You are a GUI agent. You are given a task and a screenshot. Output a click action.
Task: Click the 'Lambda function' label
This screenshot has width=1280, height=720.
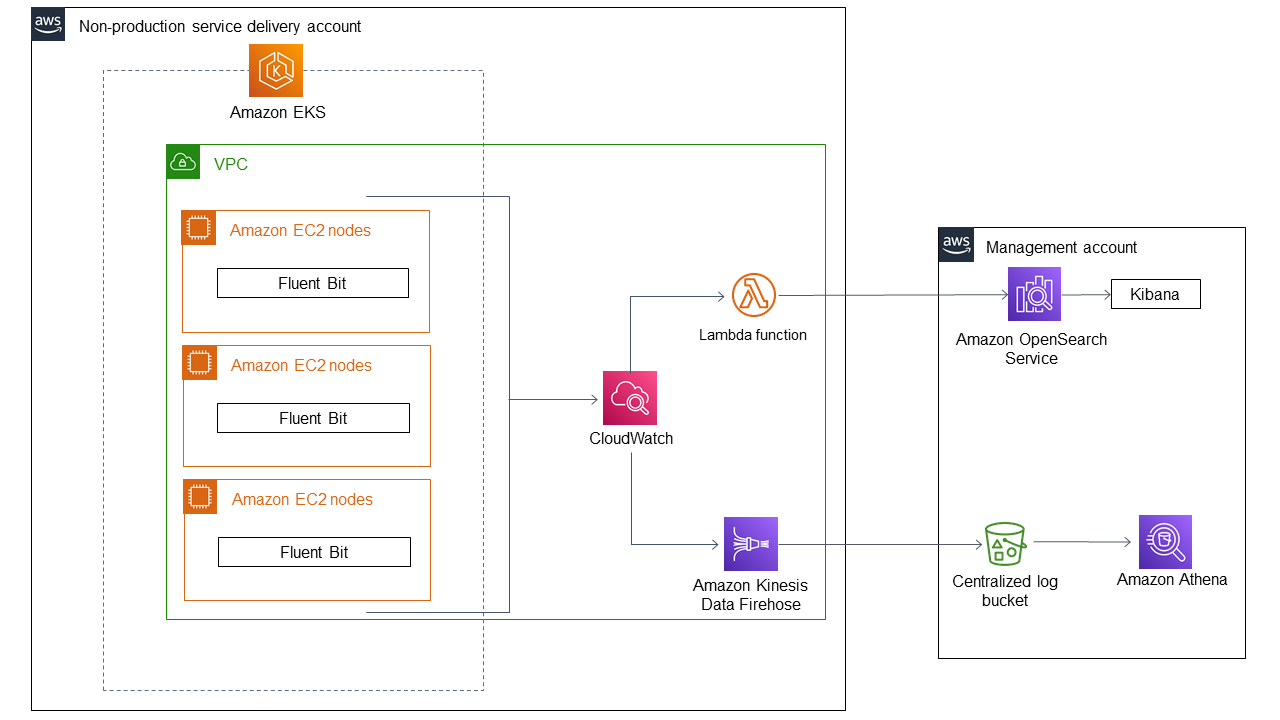pos(753,335)
